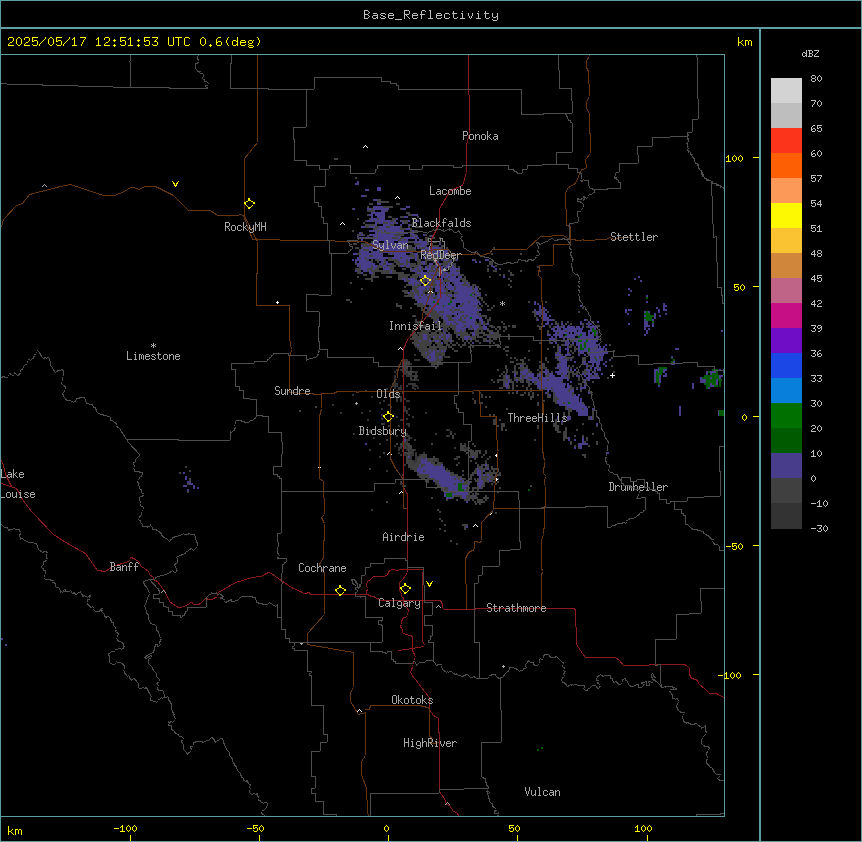Click the yellow diamond marker at Calgary

pyautogui.click(x=405, y=589)
